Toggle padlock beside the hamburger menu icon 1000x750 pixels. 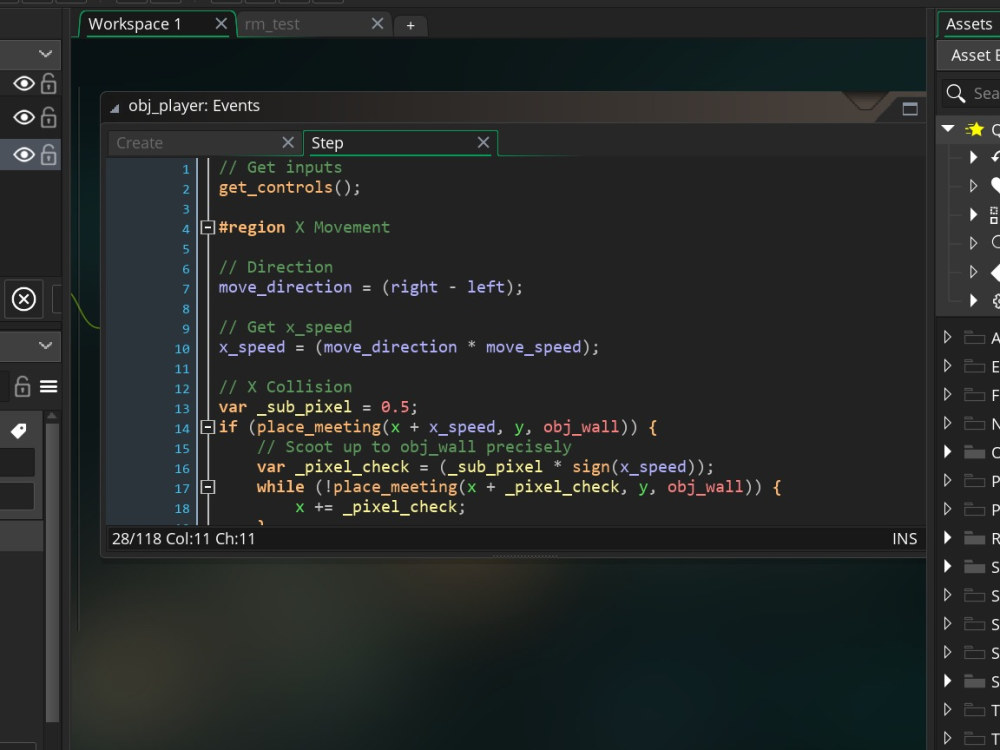click(22, 386)
